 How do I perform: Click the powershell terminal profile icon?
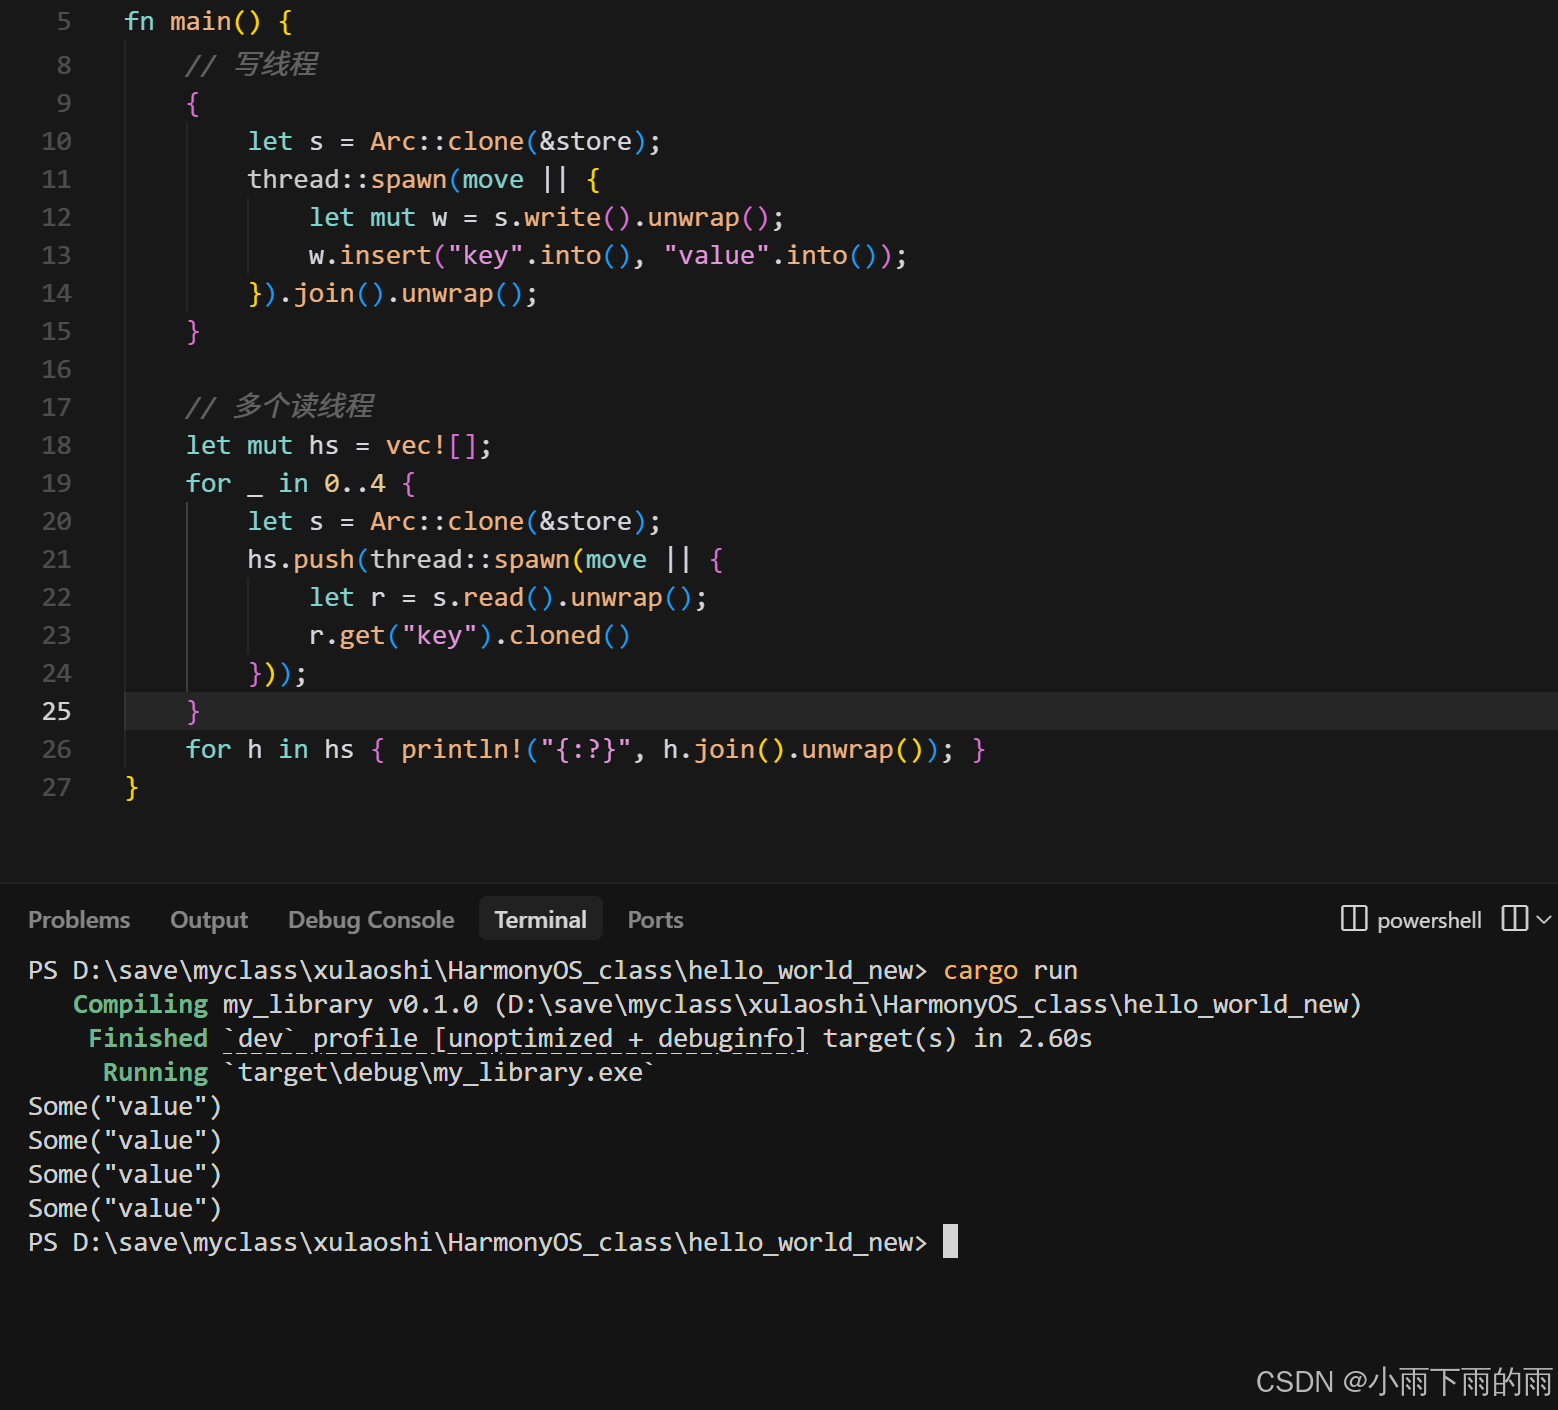tap(1353, 918)
